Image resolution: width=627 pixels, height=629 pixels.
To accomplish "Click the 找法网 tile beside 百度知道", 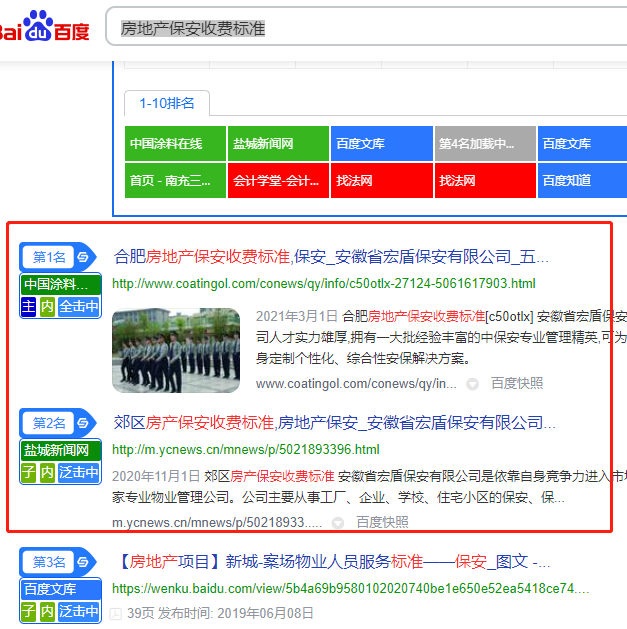I will coord(485,181).
